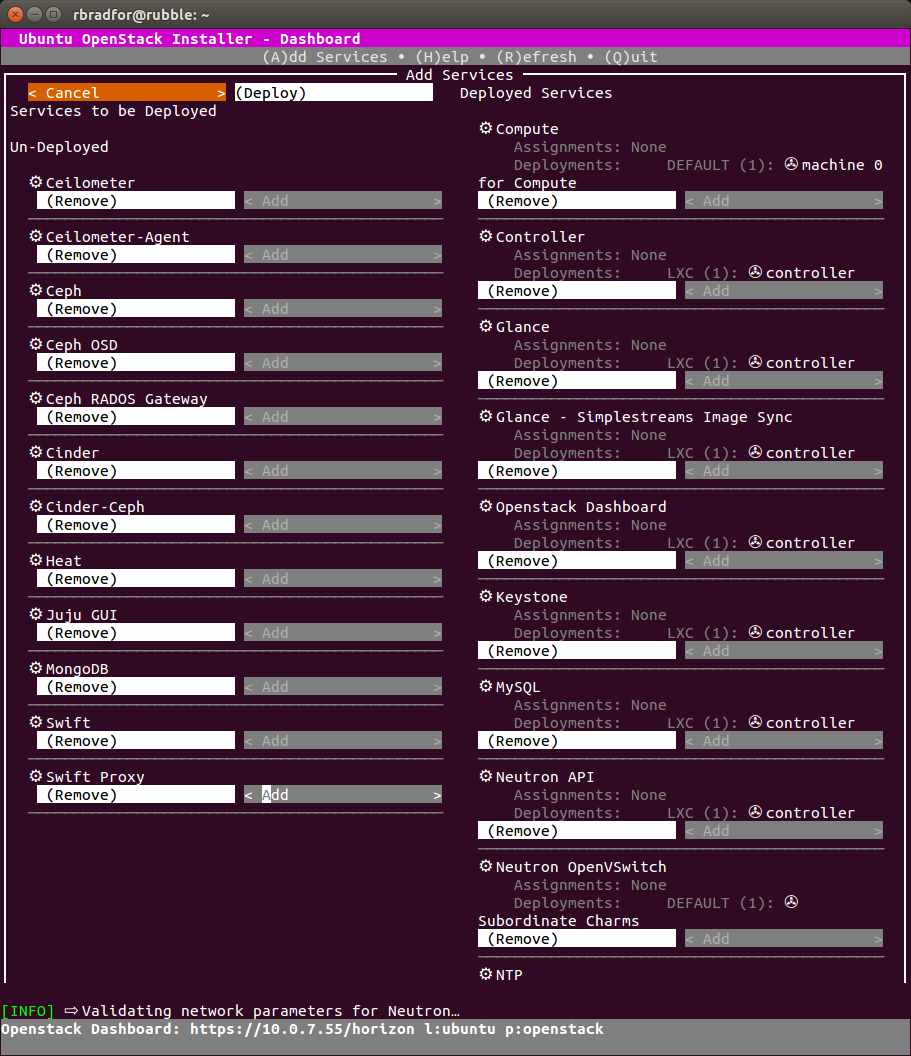Add the Ceph service
The width and height of the screenshot is (911, 1056).
pyautogui.click(x=343, y=308)
